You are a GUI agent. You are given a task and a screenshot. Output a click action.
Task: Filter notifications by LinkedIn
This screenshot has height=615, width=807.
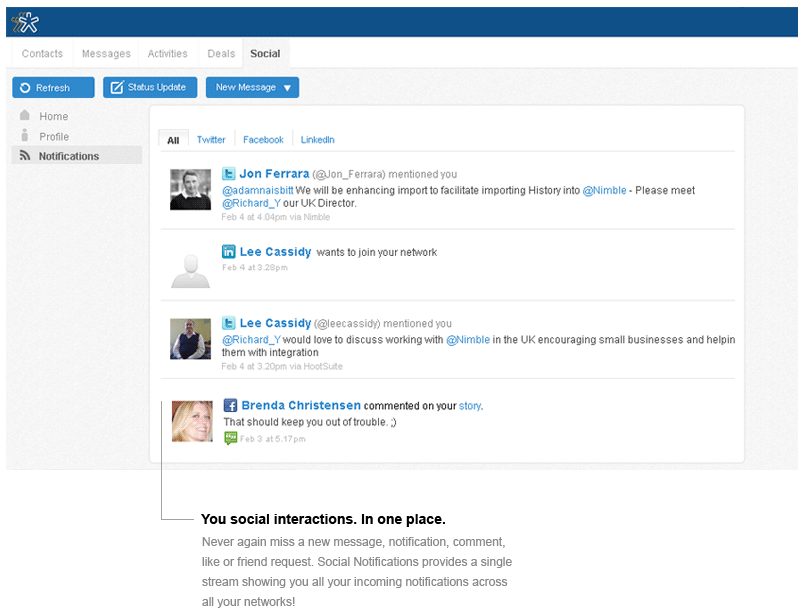click(x=318, y=140)
